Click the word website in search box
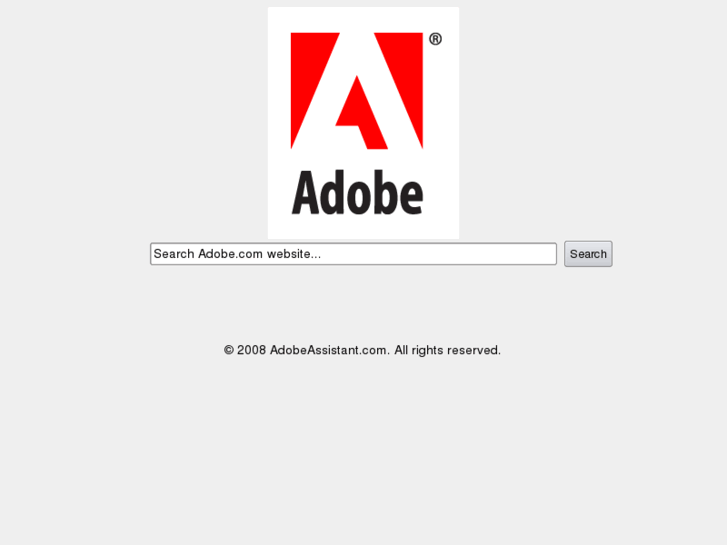 tap(293, 254)
